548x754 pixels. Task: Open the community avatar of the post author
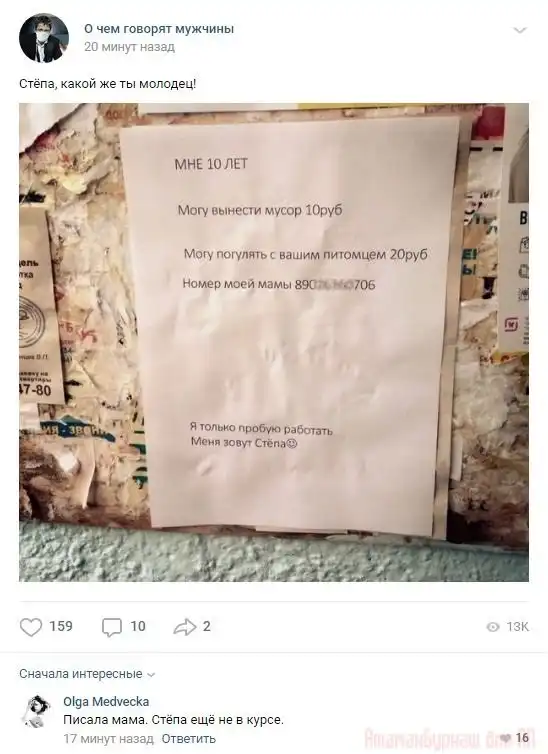click(43, 38)
